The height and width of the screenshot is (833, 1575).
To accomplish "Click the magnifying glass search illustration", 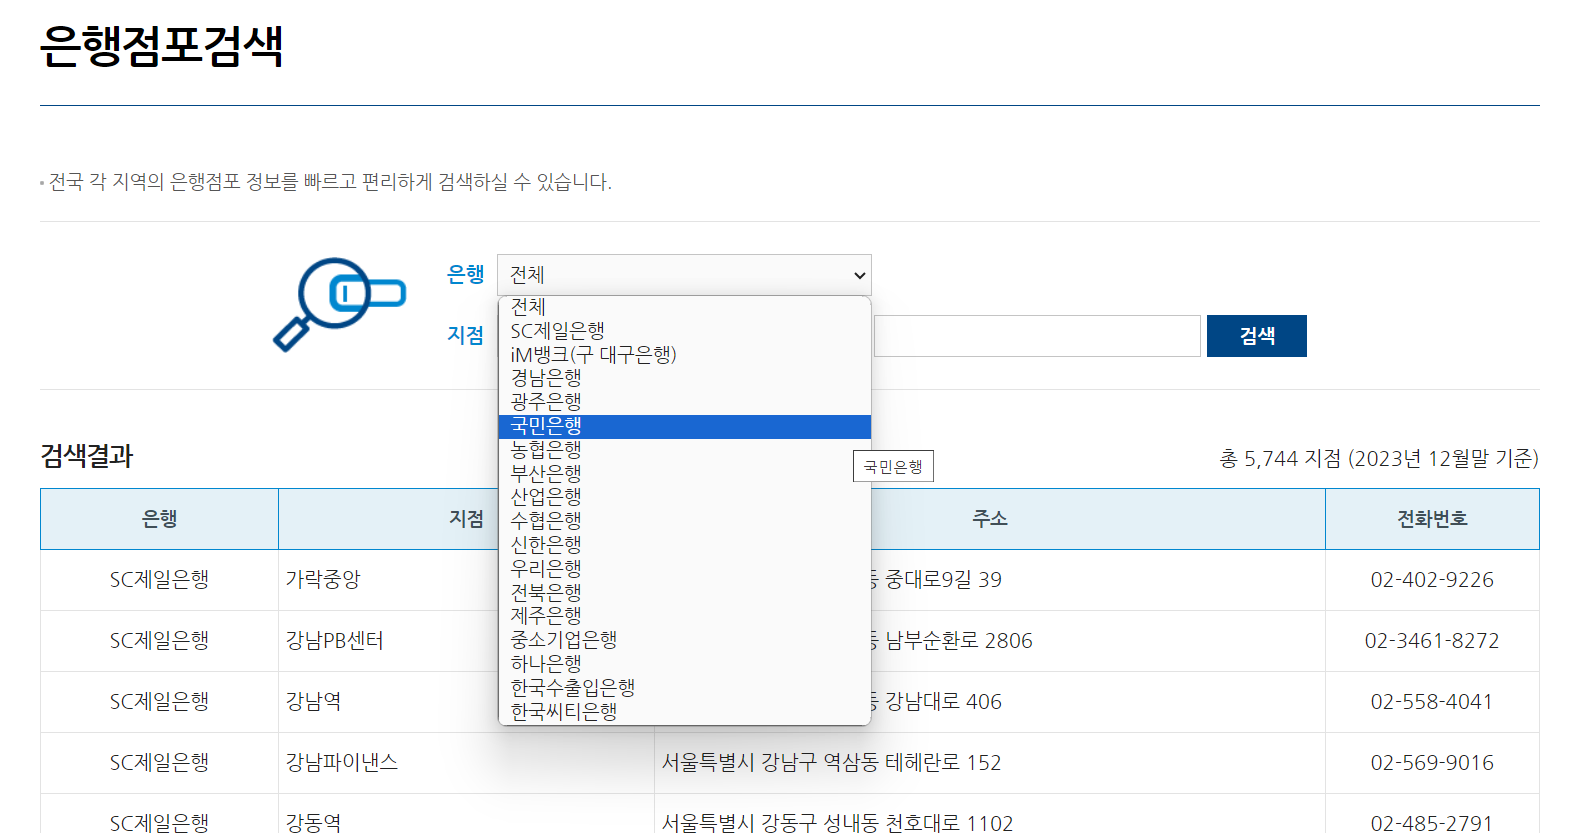I will [339, 304].
